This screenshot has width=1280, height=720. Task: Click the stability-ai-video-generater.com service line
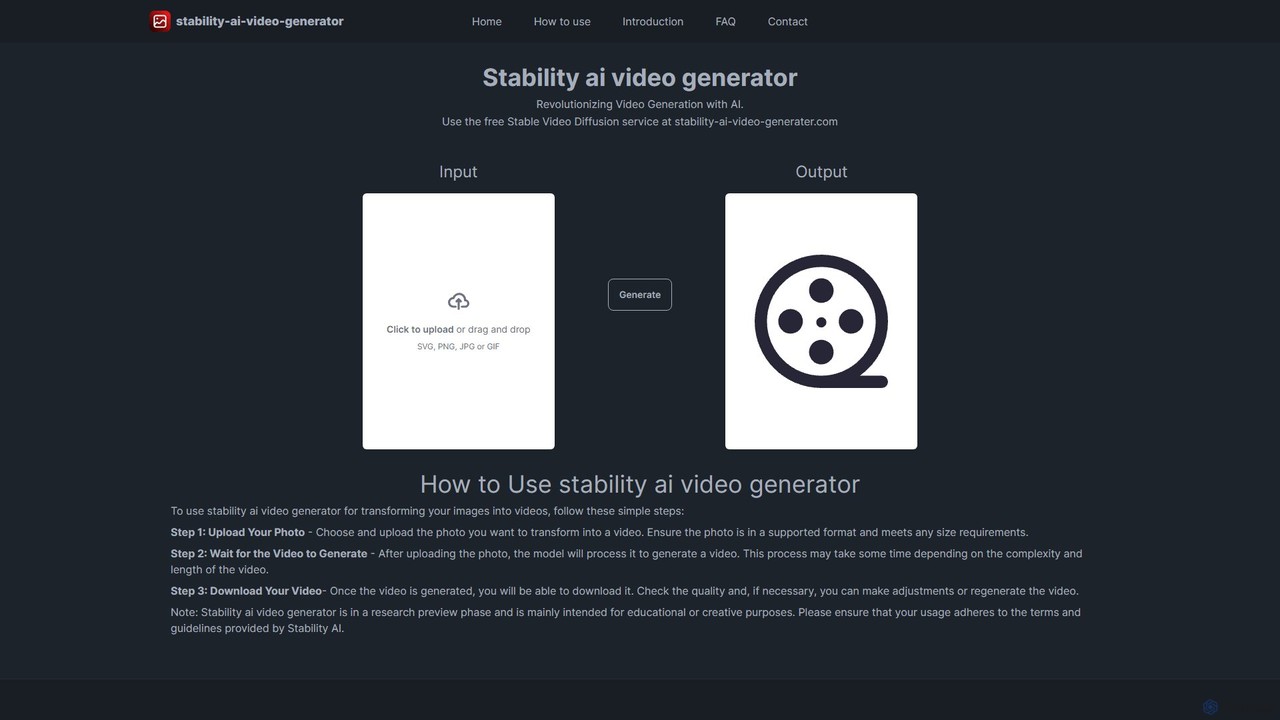[640, 122]
